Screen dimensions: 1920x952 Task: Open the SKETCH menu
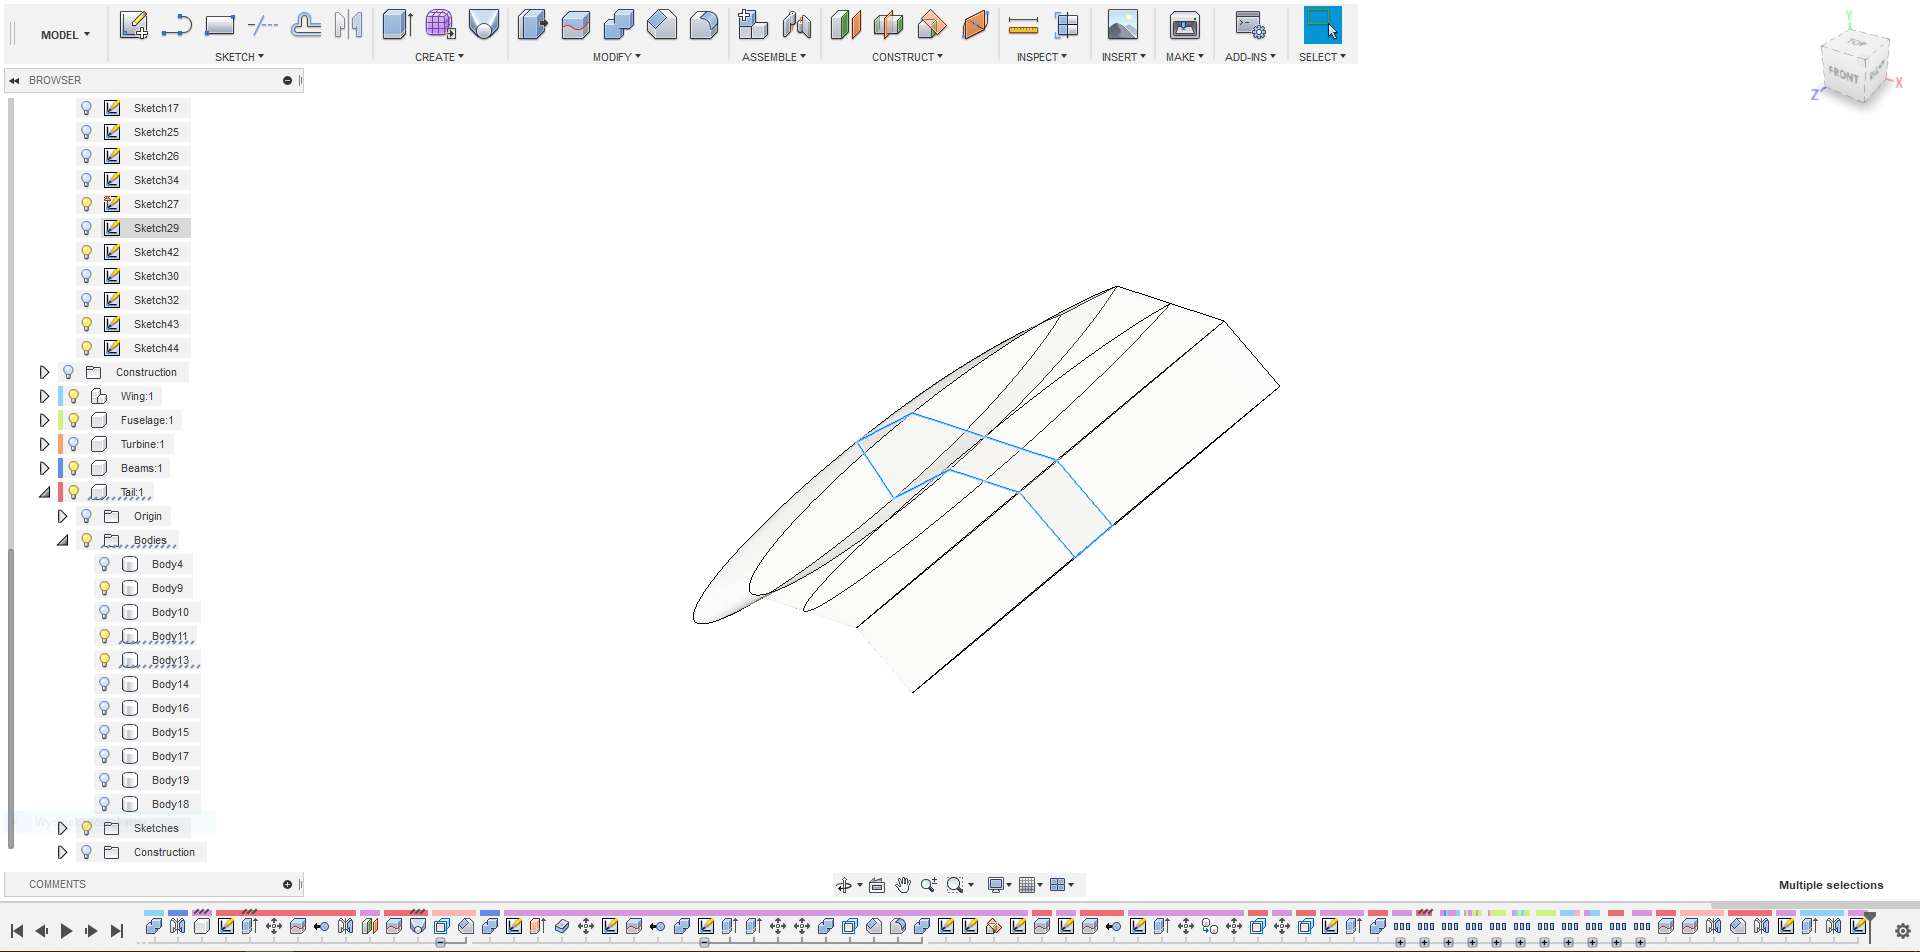tap(239, 57)
